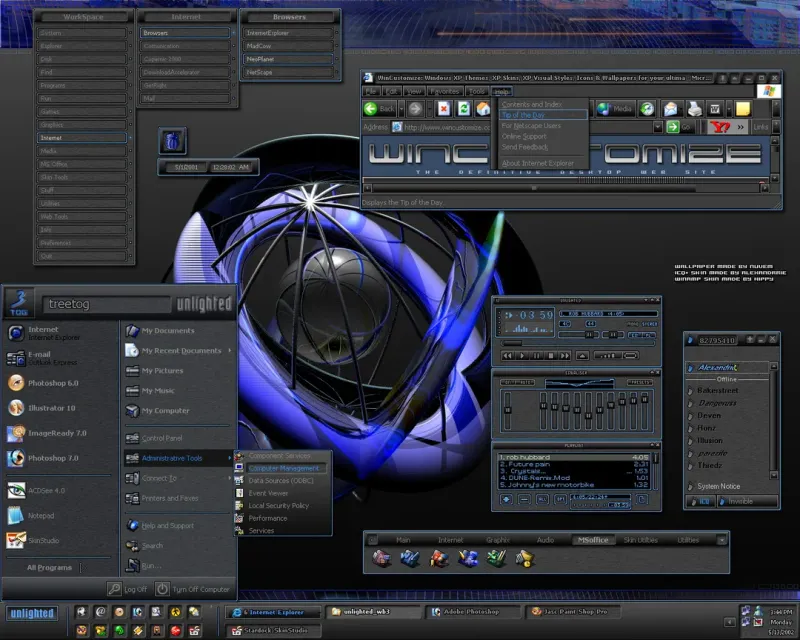This screenshot has width=800, height=640.
Task: Click the Home icon in browser toolbar
Action: click(x=481, y=108)
